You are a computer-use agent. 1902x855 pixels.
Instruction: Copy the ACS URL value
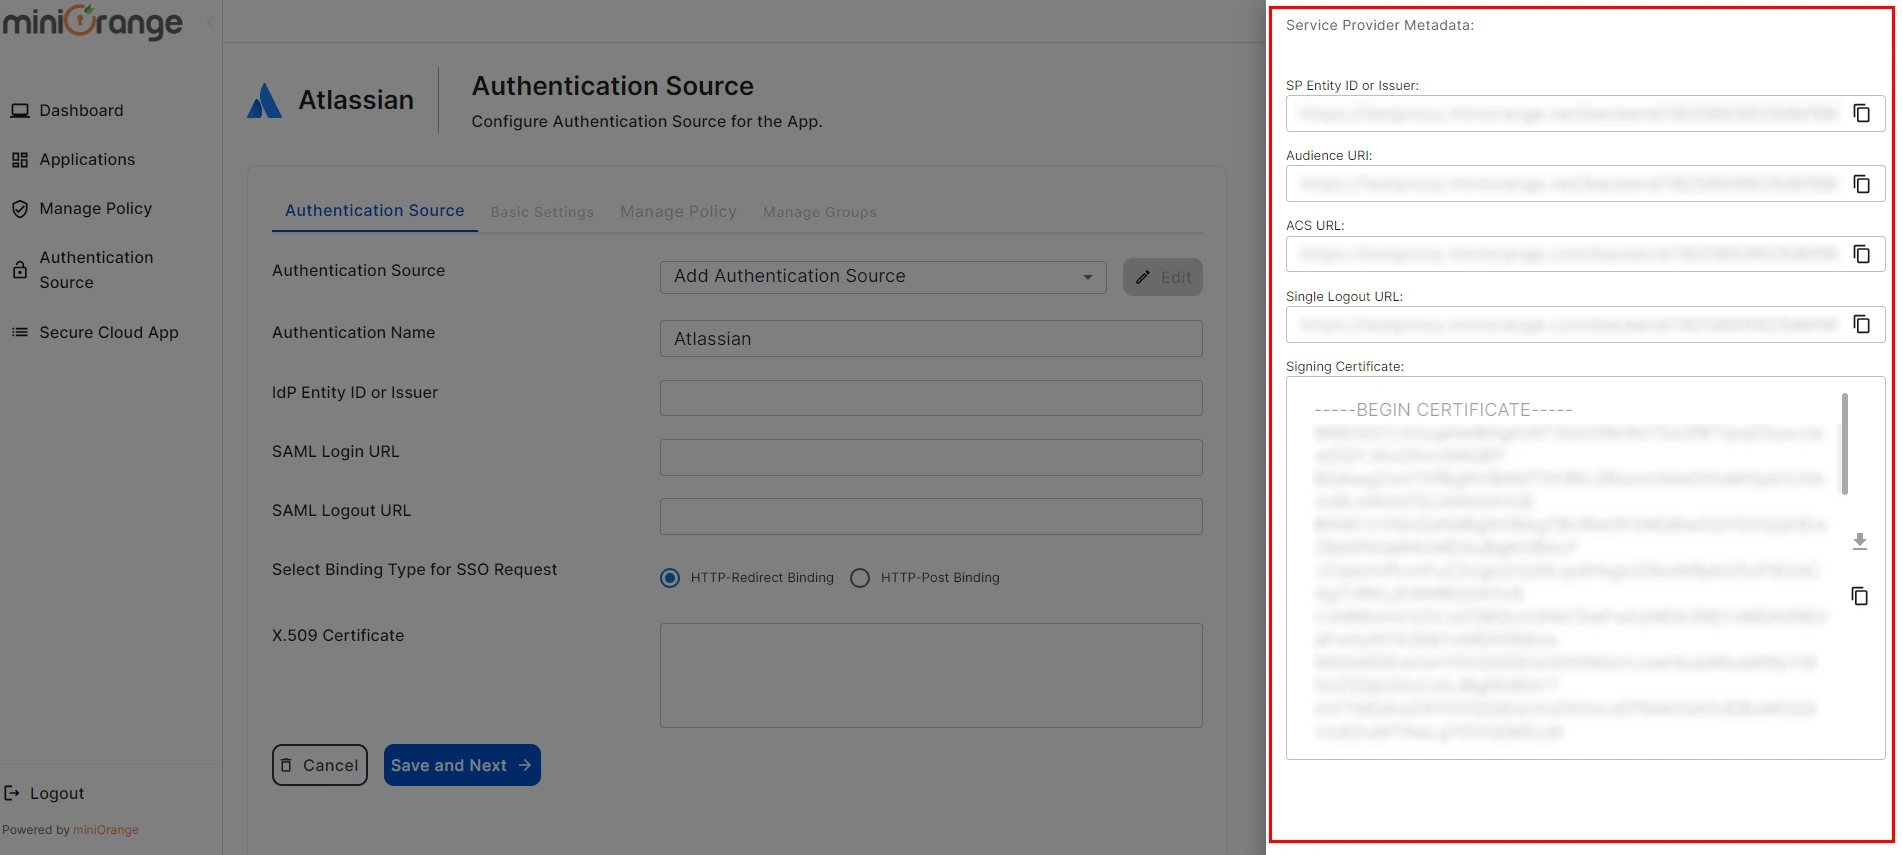point(1861,254)
